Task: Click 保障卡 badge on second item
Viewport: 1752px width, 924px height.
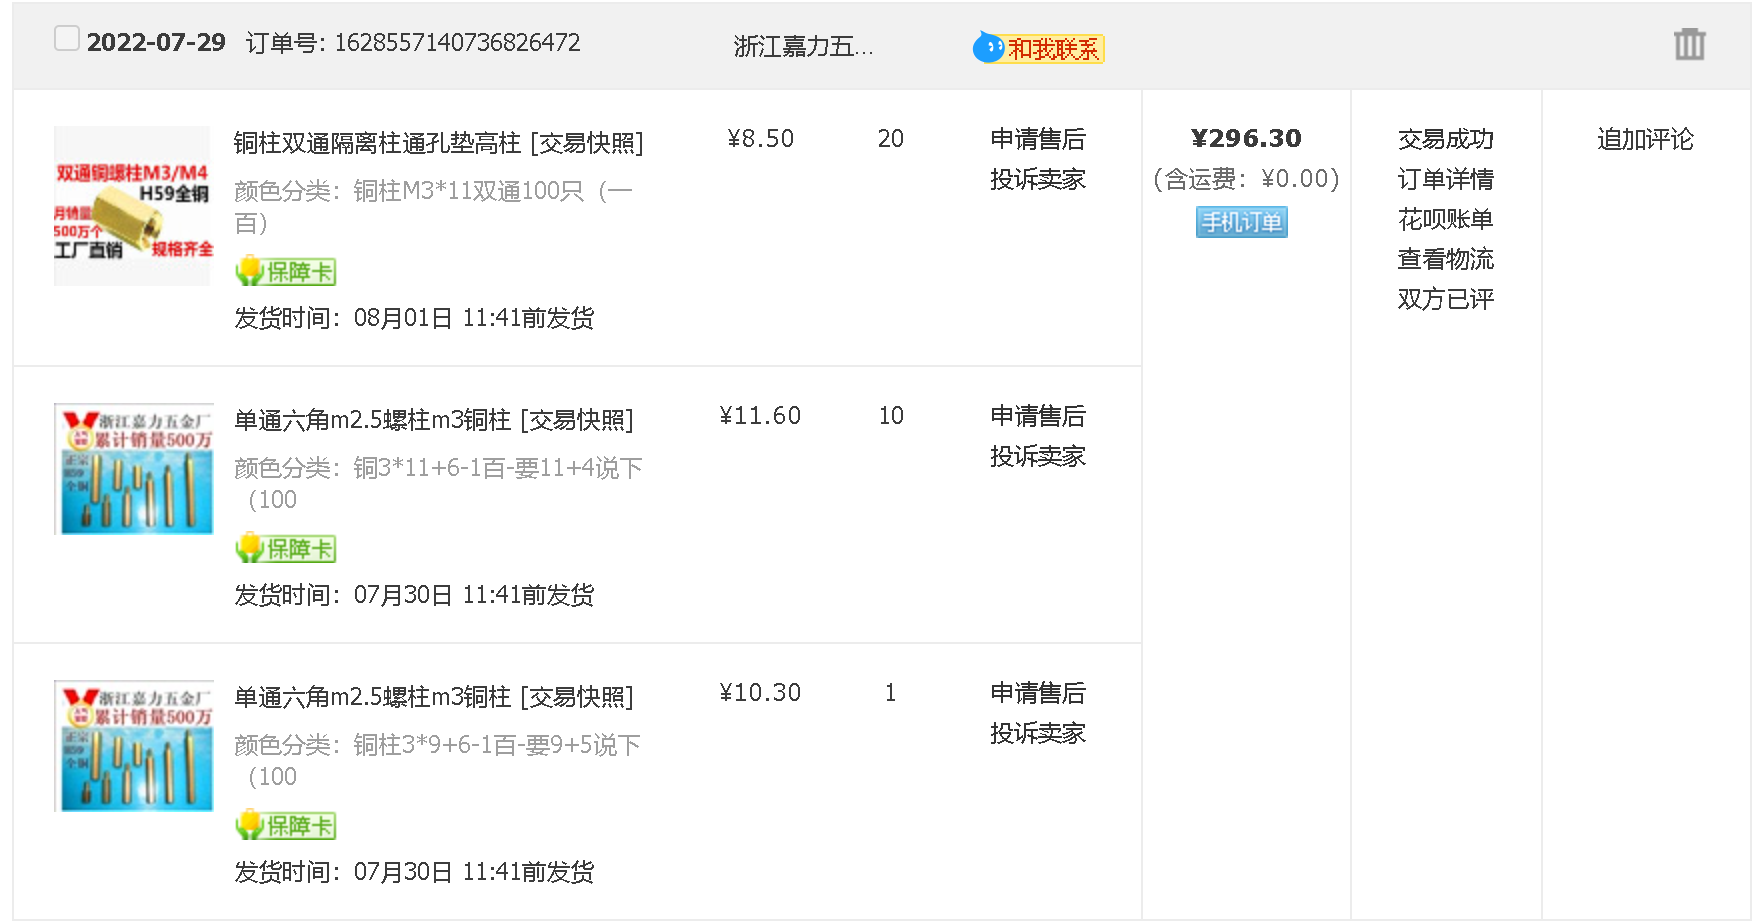Action: pos(286,548)
